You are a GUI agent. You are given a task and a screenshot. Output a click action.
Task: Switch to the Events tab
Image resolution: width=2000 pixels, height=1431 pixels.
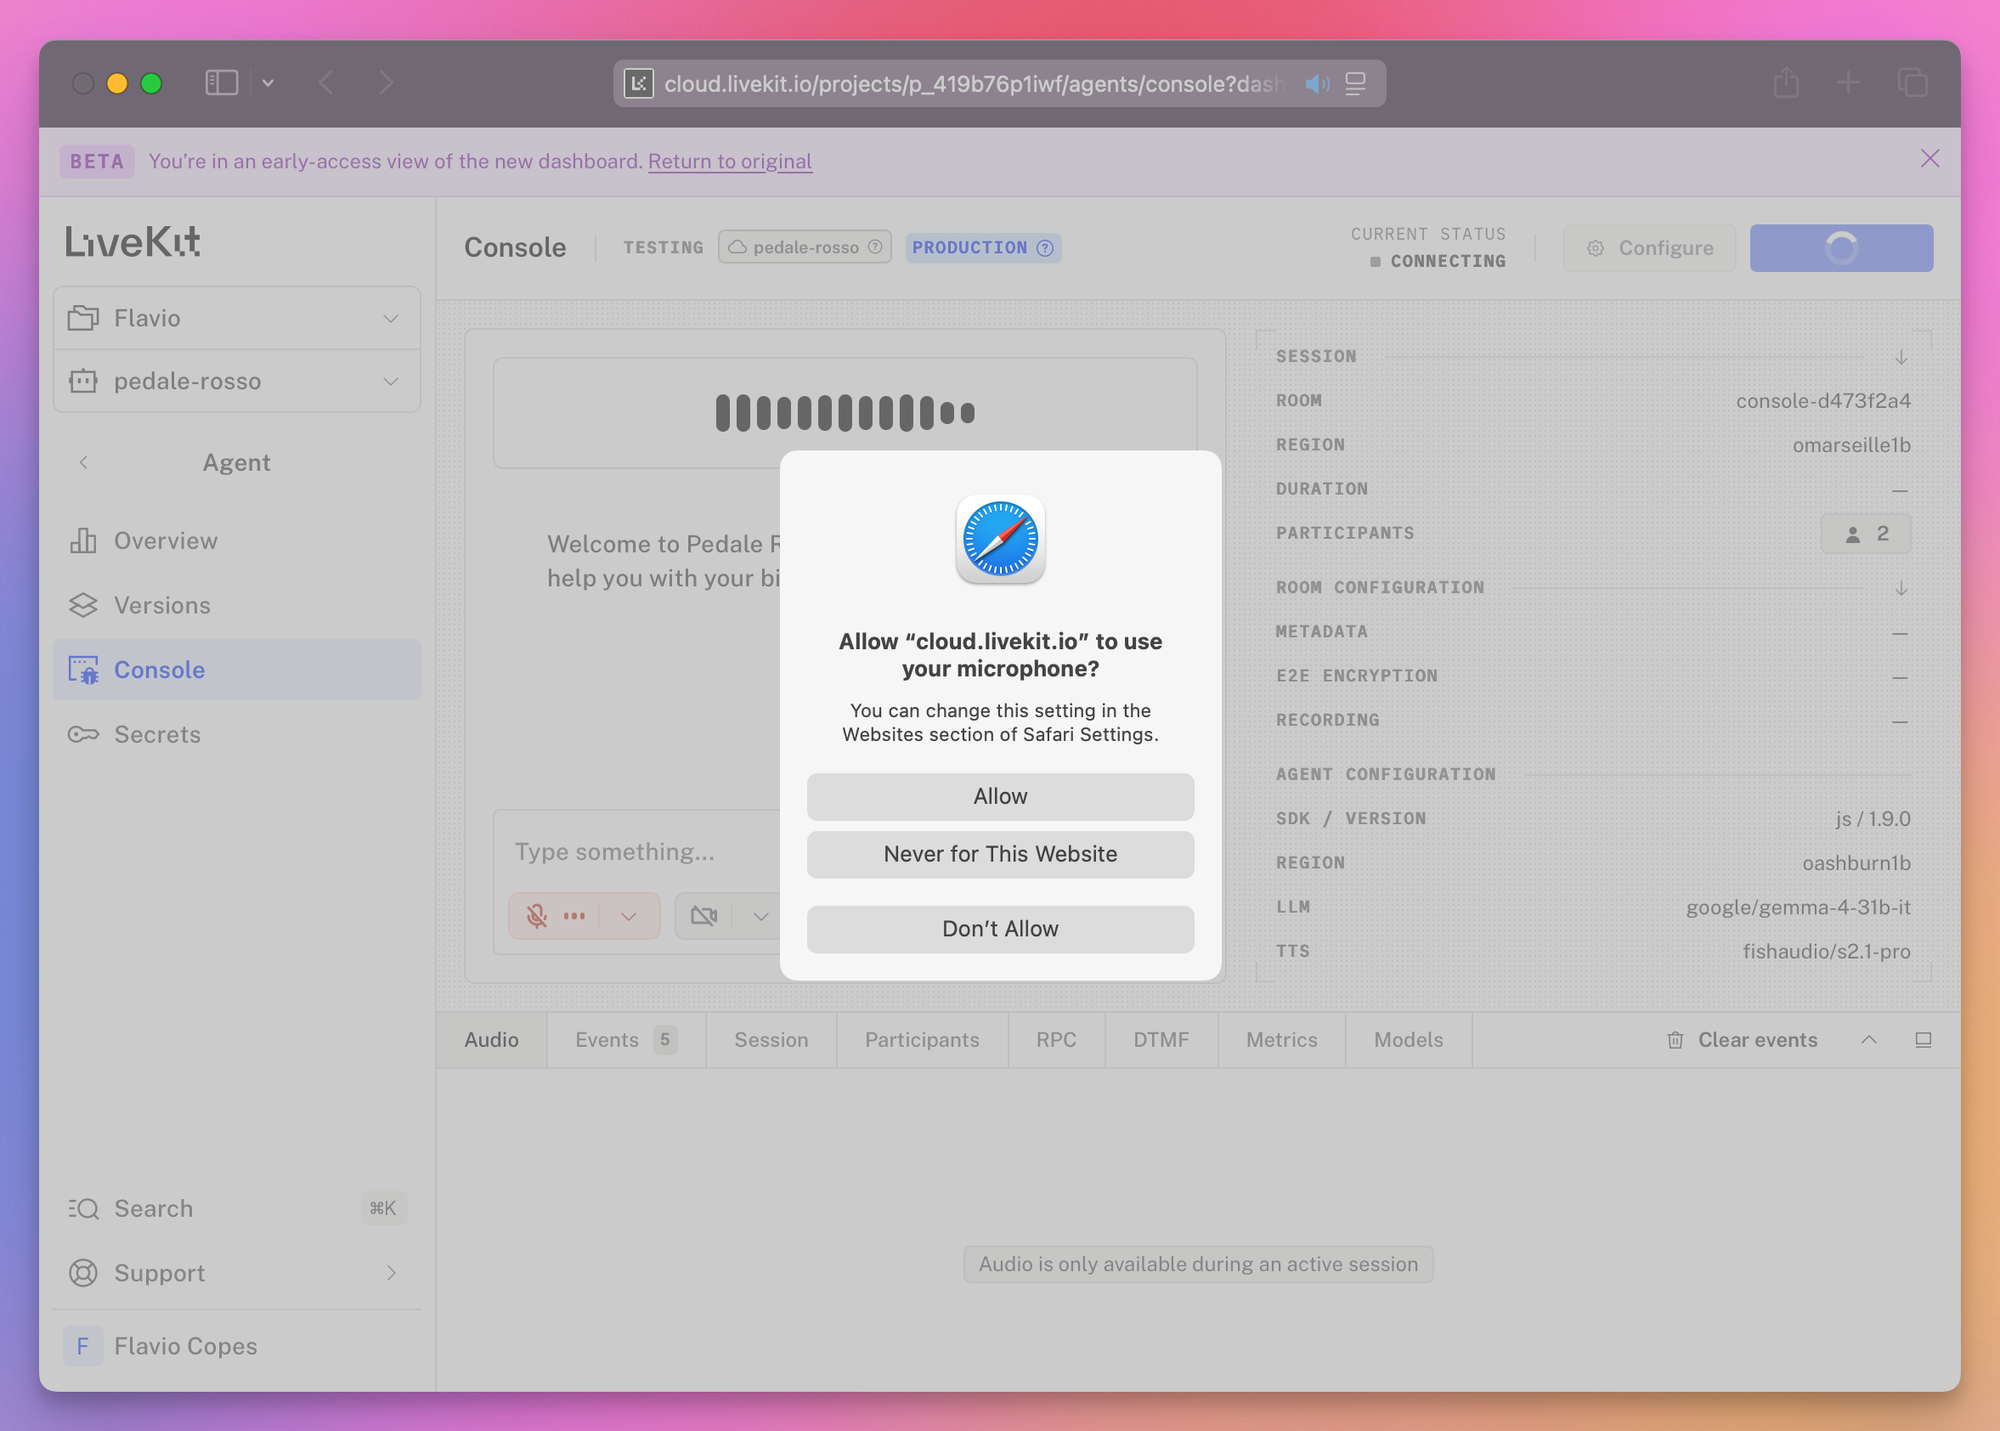coord(626,1040)
